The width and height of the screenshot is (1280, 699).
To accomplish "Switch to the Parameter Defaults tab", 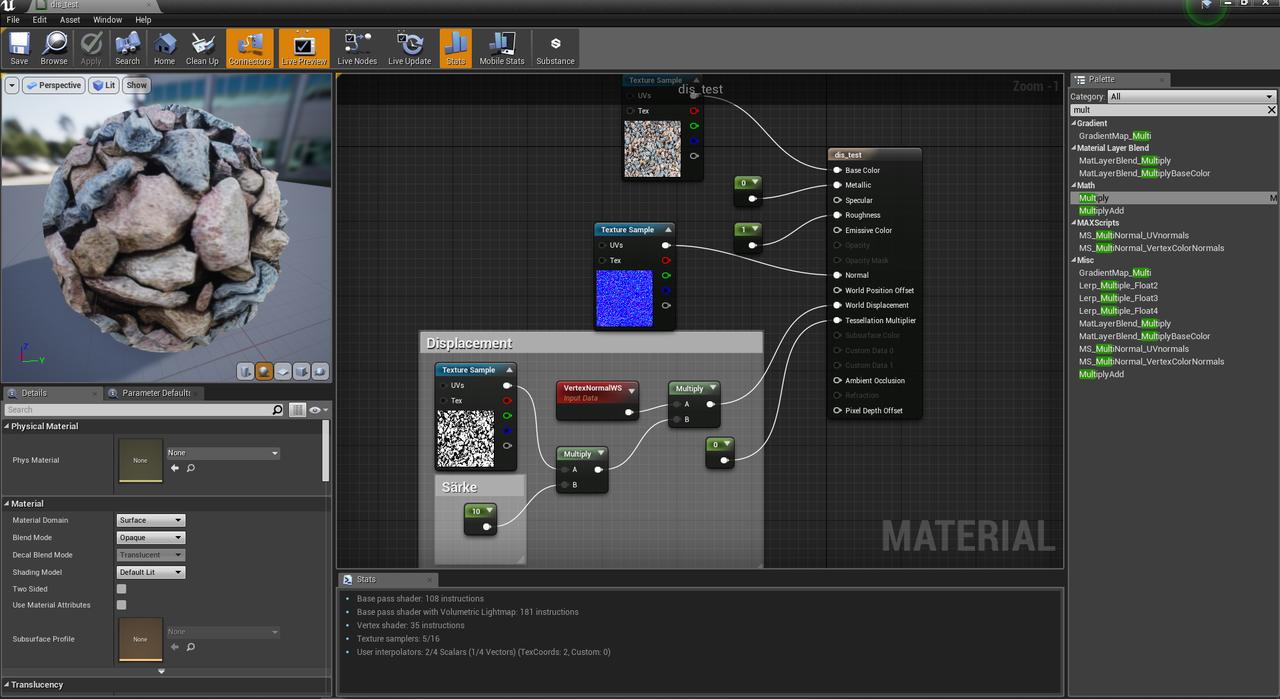I will coord(155,393).
